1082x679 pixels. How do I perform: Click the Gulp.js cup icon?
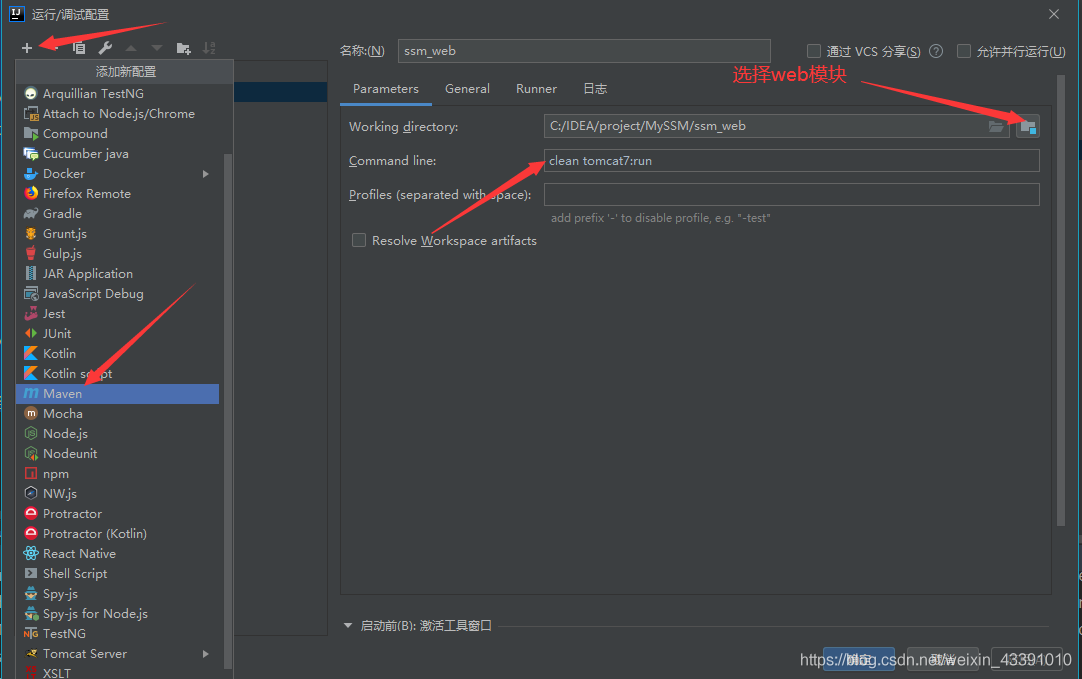tap(30, 253)
